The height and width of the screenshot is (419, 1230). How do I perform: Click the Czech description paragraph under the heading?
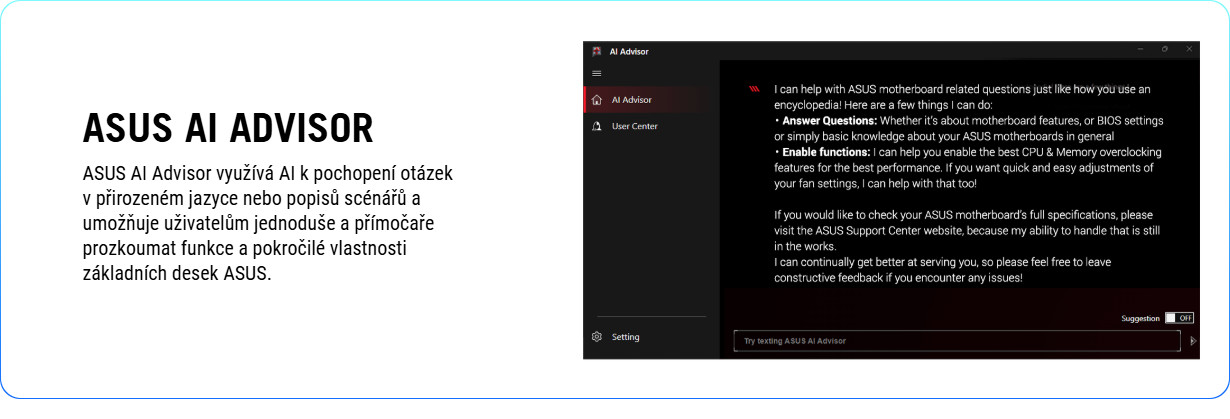click(268, 222)
